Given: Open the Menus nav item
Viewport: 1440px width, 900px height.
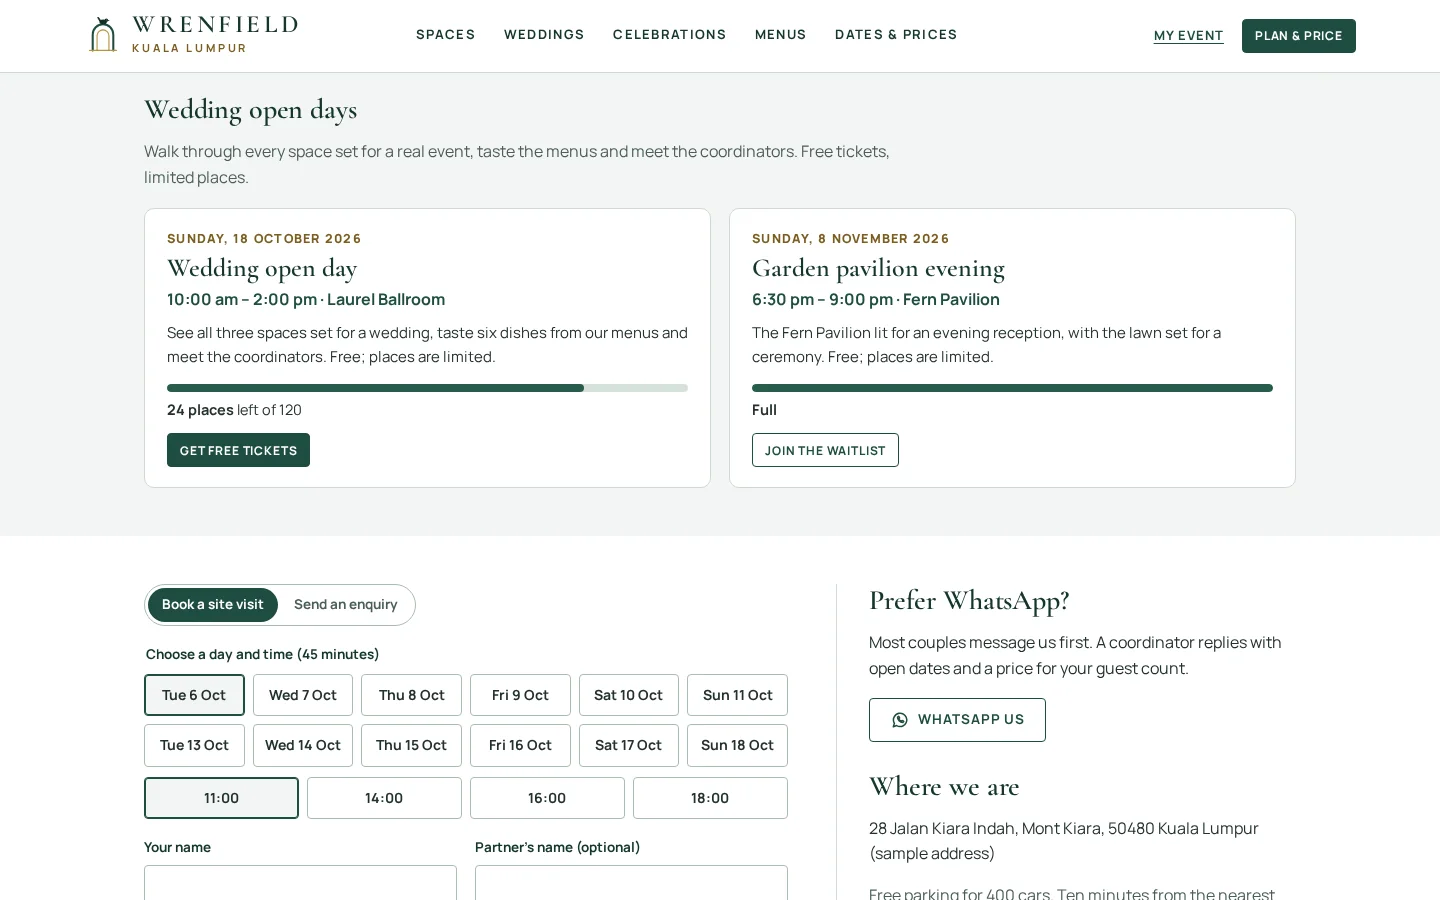Looking at the screenshot, I should [x=781, y=35].
